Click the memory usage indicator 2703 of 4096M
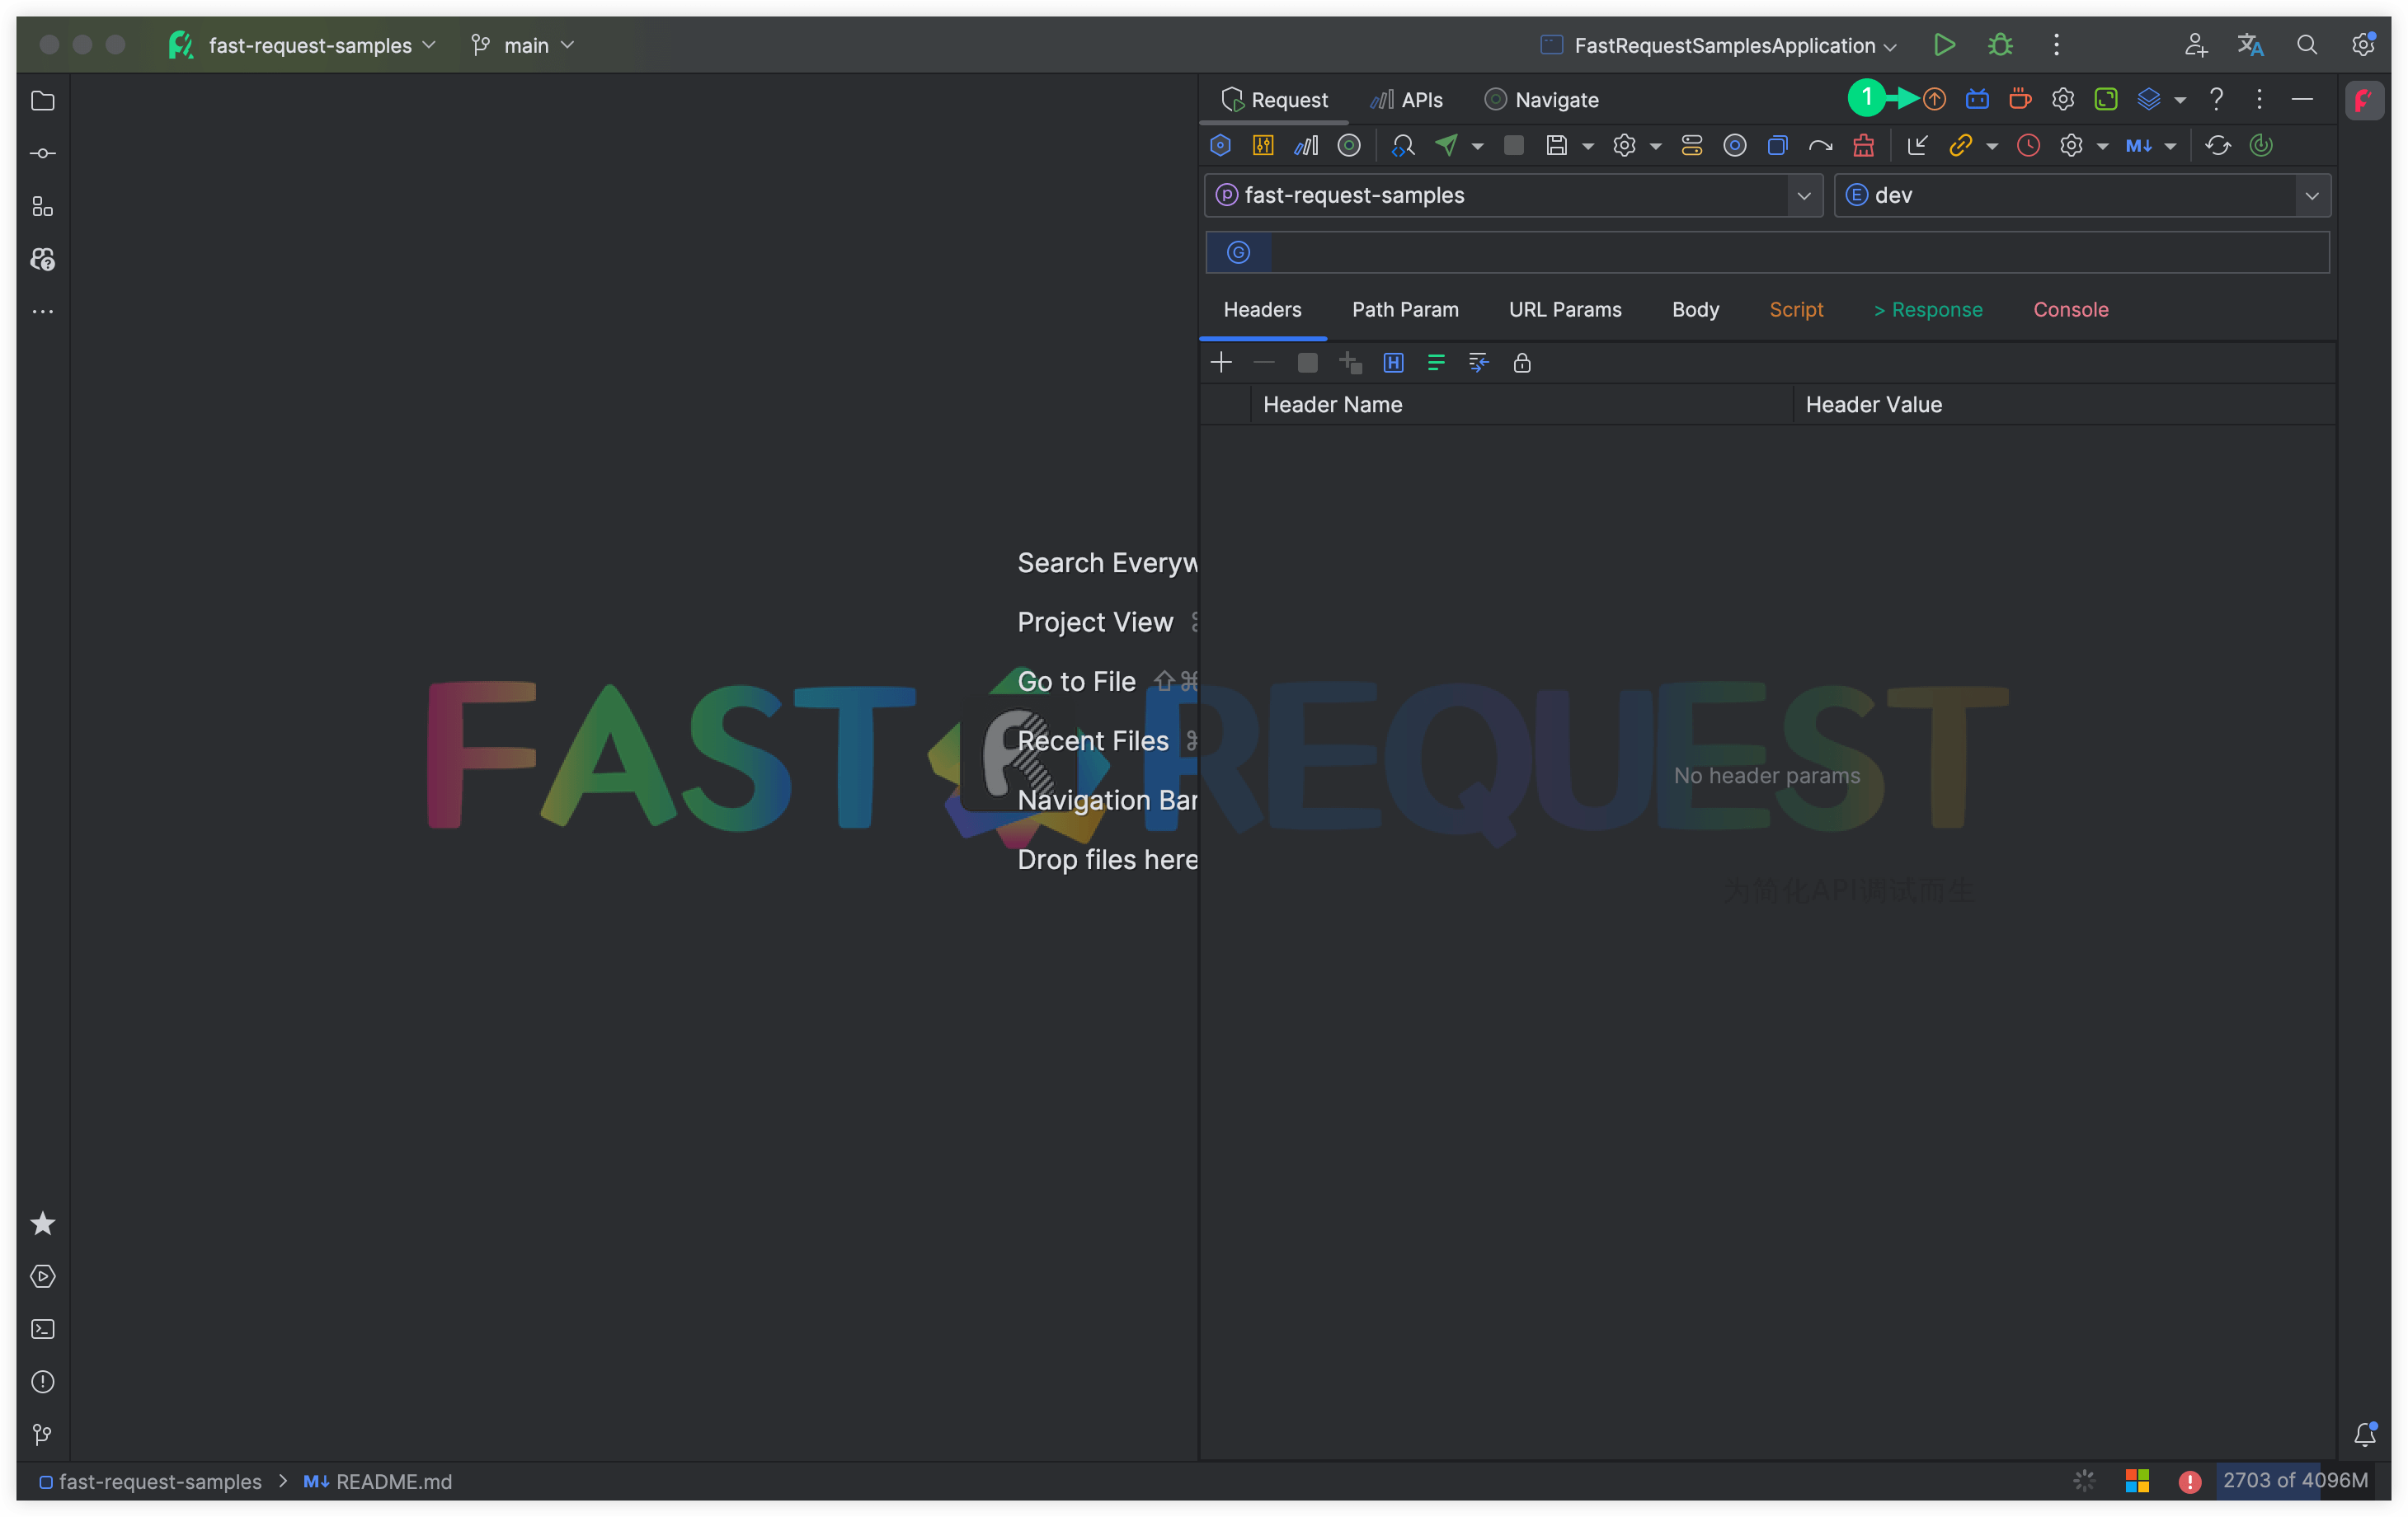 click(2294, 1480)
